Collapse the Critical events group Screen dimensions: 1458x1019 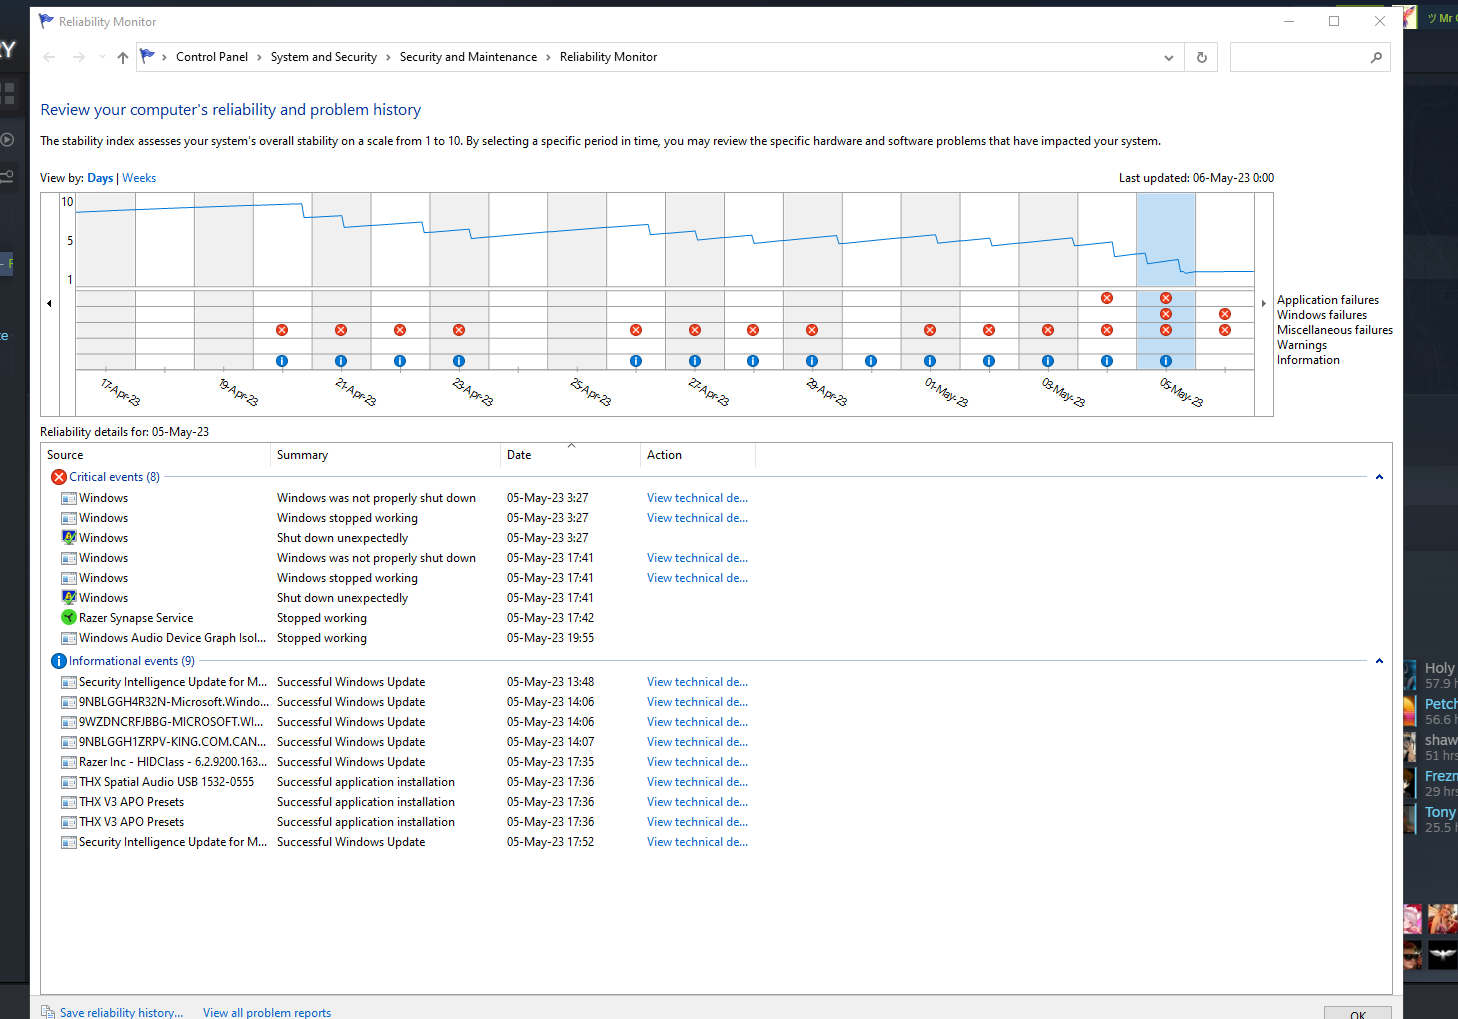click(1379, 477)
